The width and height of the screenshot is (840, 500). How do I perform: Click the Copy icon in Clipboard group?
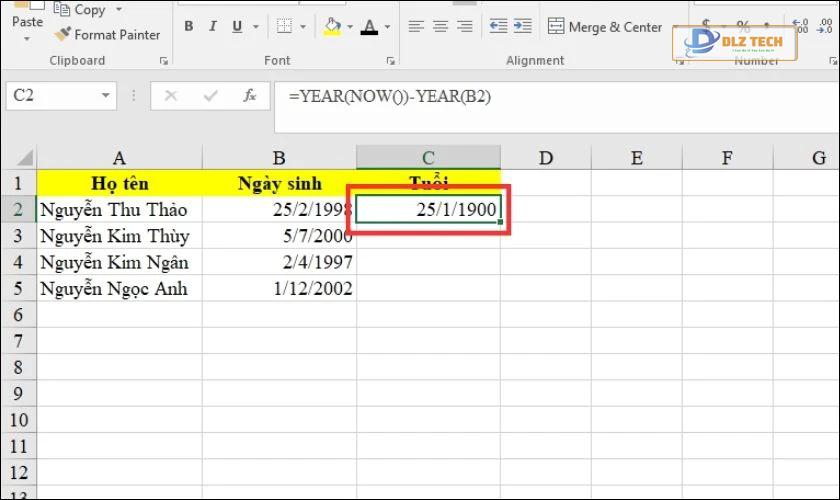(62, 9)
